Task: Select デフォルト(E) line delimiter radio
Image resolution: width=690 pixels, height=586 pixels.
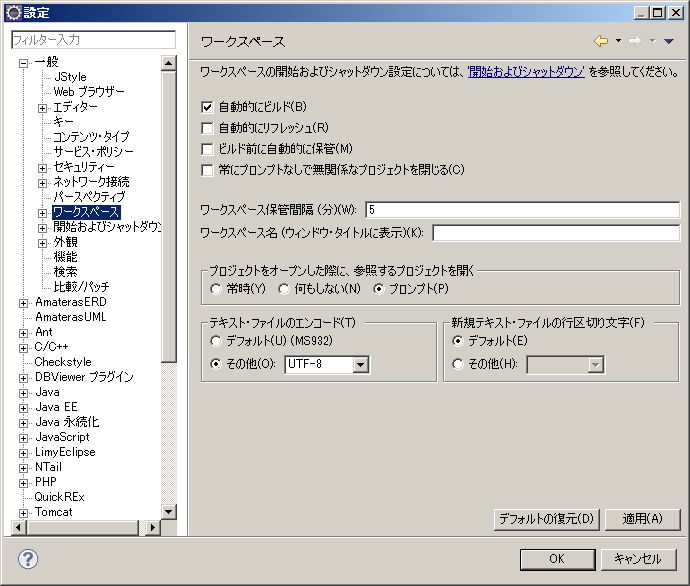Action: (x=458, y=341)
